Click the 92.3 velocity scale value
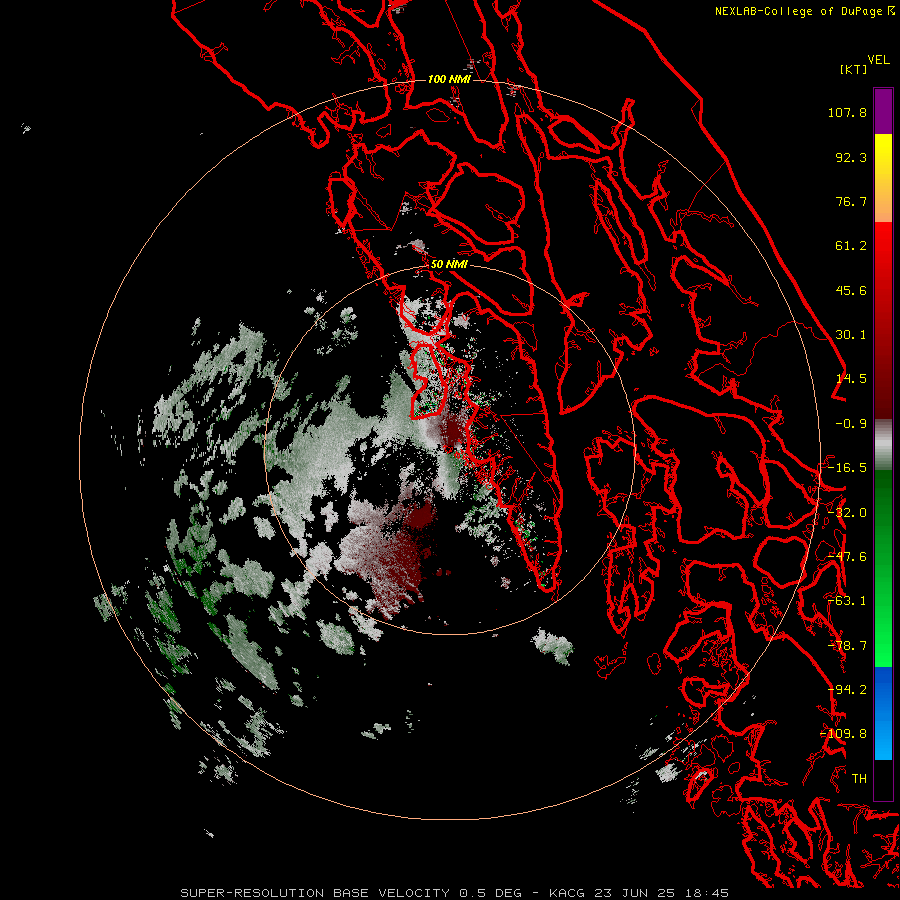 [851, 157]
